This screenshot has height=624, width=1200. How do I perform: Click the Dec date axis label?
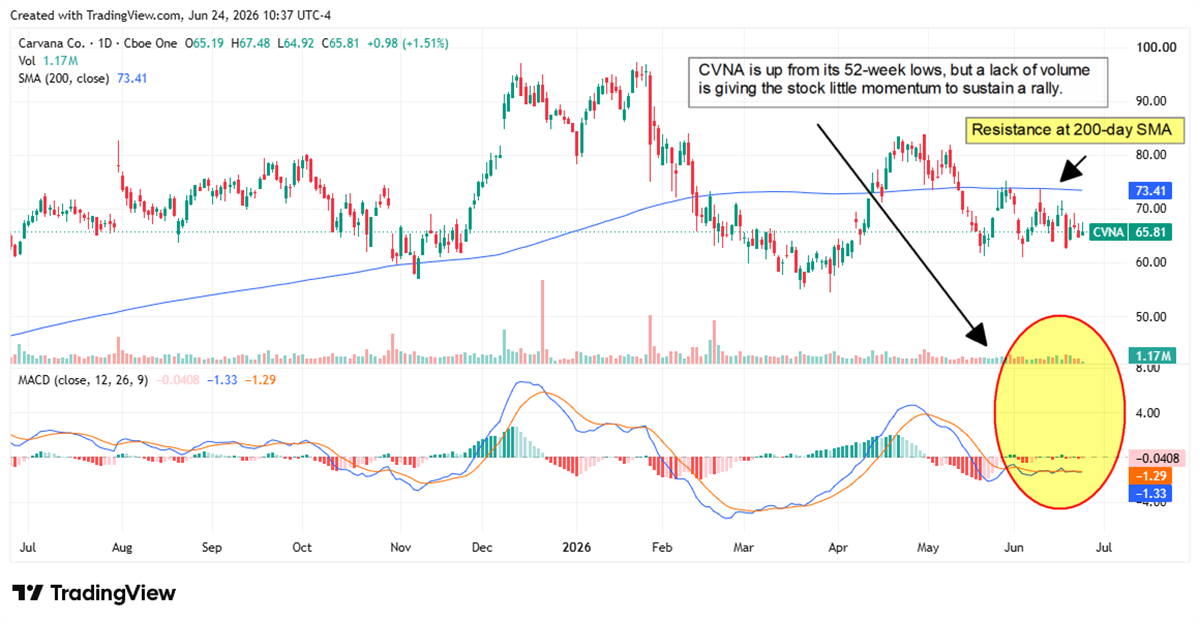tap(481, 548)
